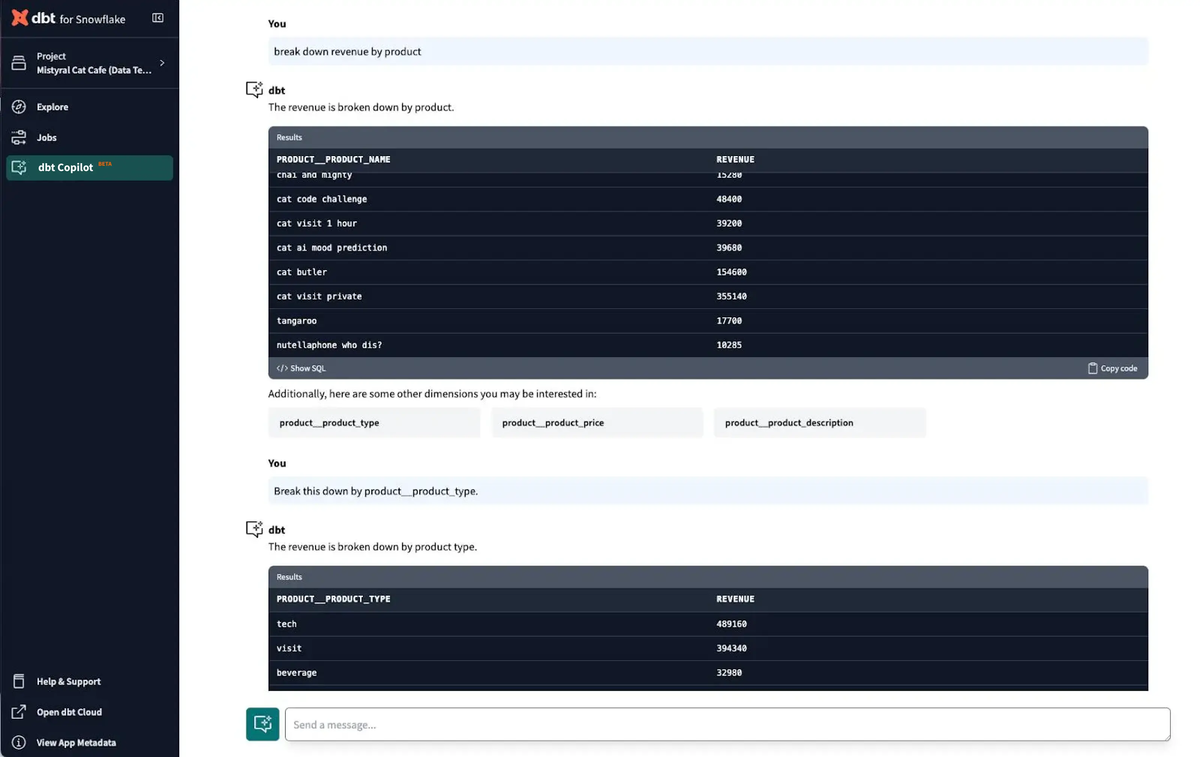
Task: Click the 'break down revenue by product' message
Action: pyautogui.click(x=708, y=51)
